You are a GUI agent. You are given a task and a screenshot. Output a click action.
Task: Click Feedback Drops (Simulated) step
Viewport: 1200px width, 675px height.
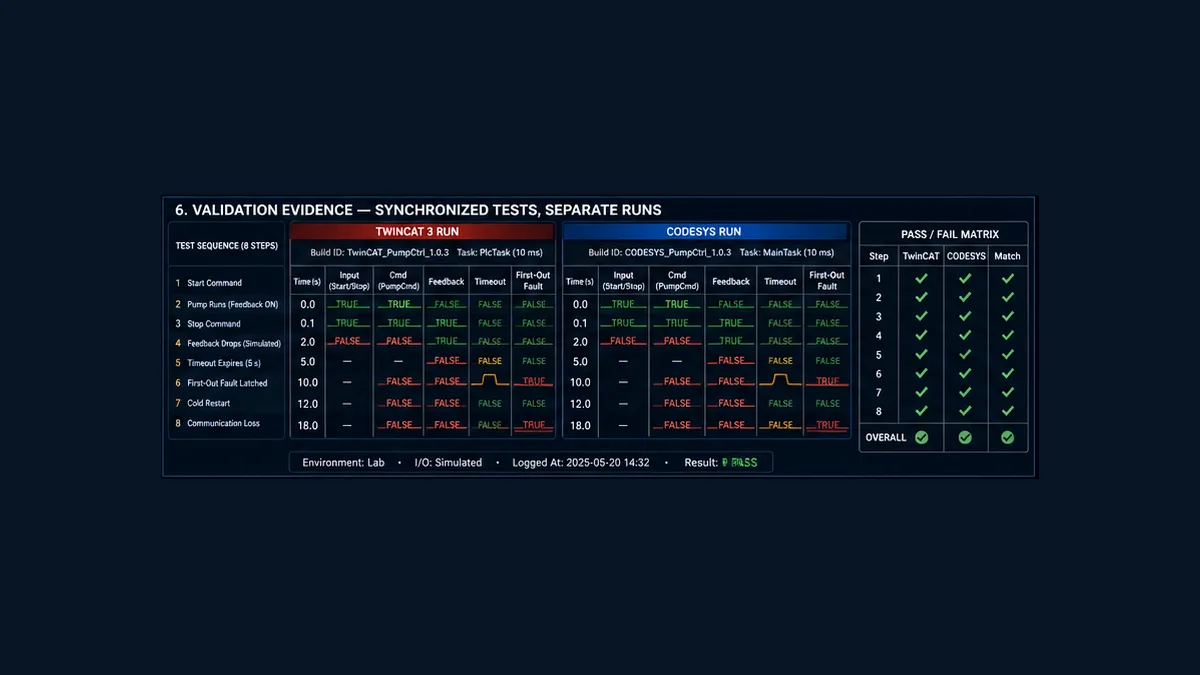pos(227,343)
